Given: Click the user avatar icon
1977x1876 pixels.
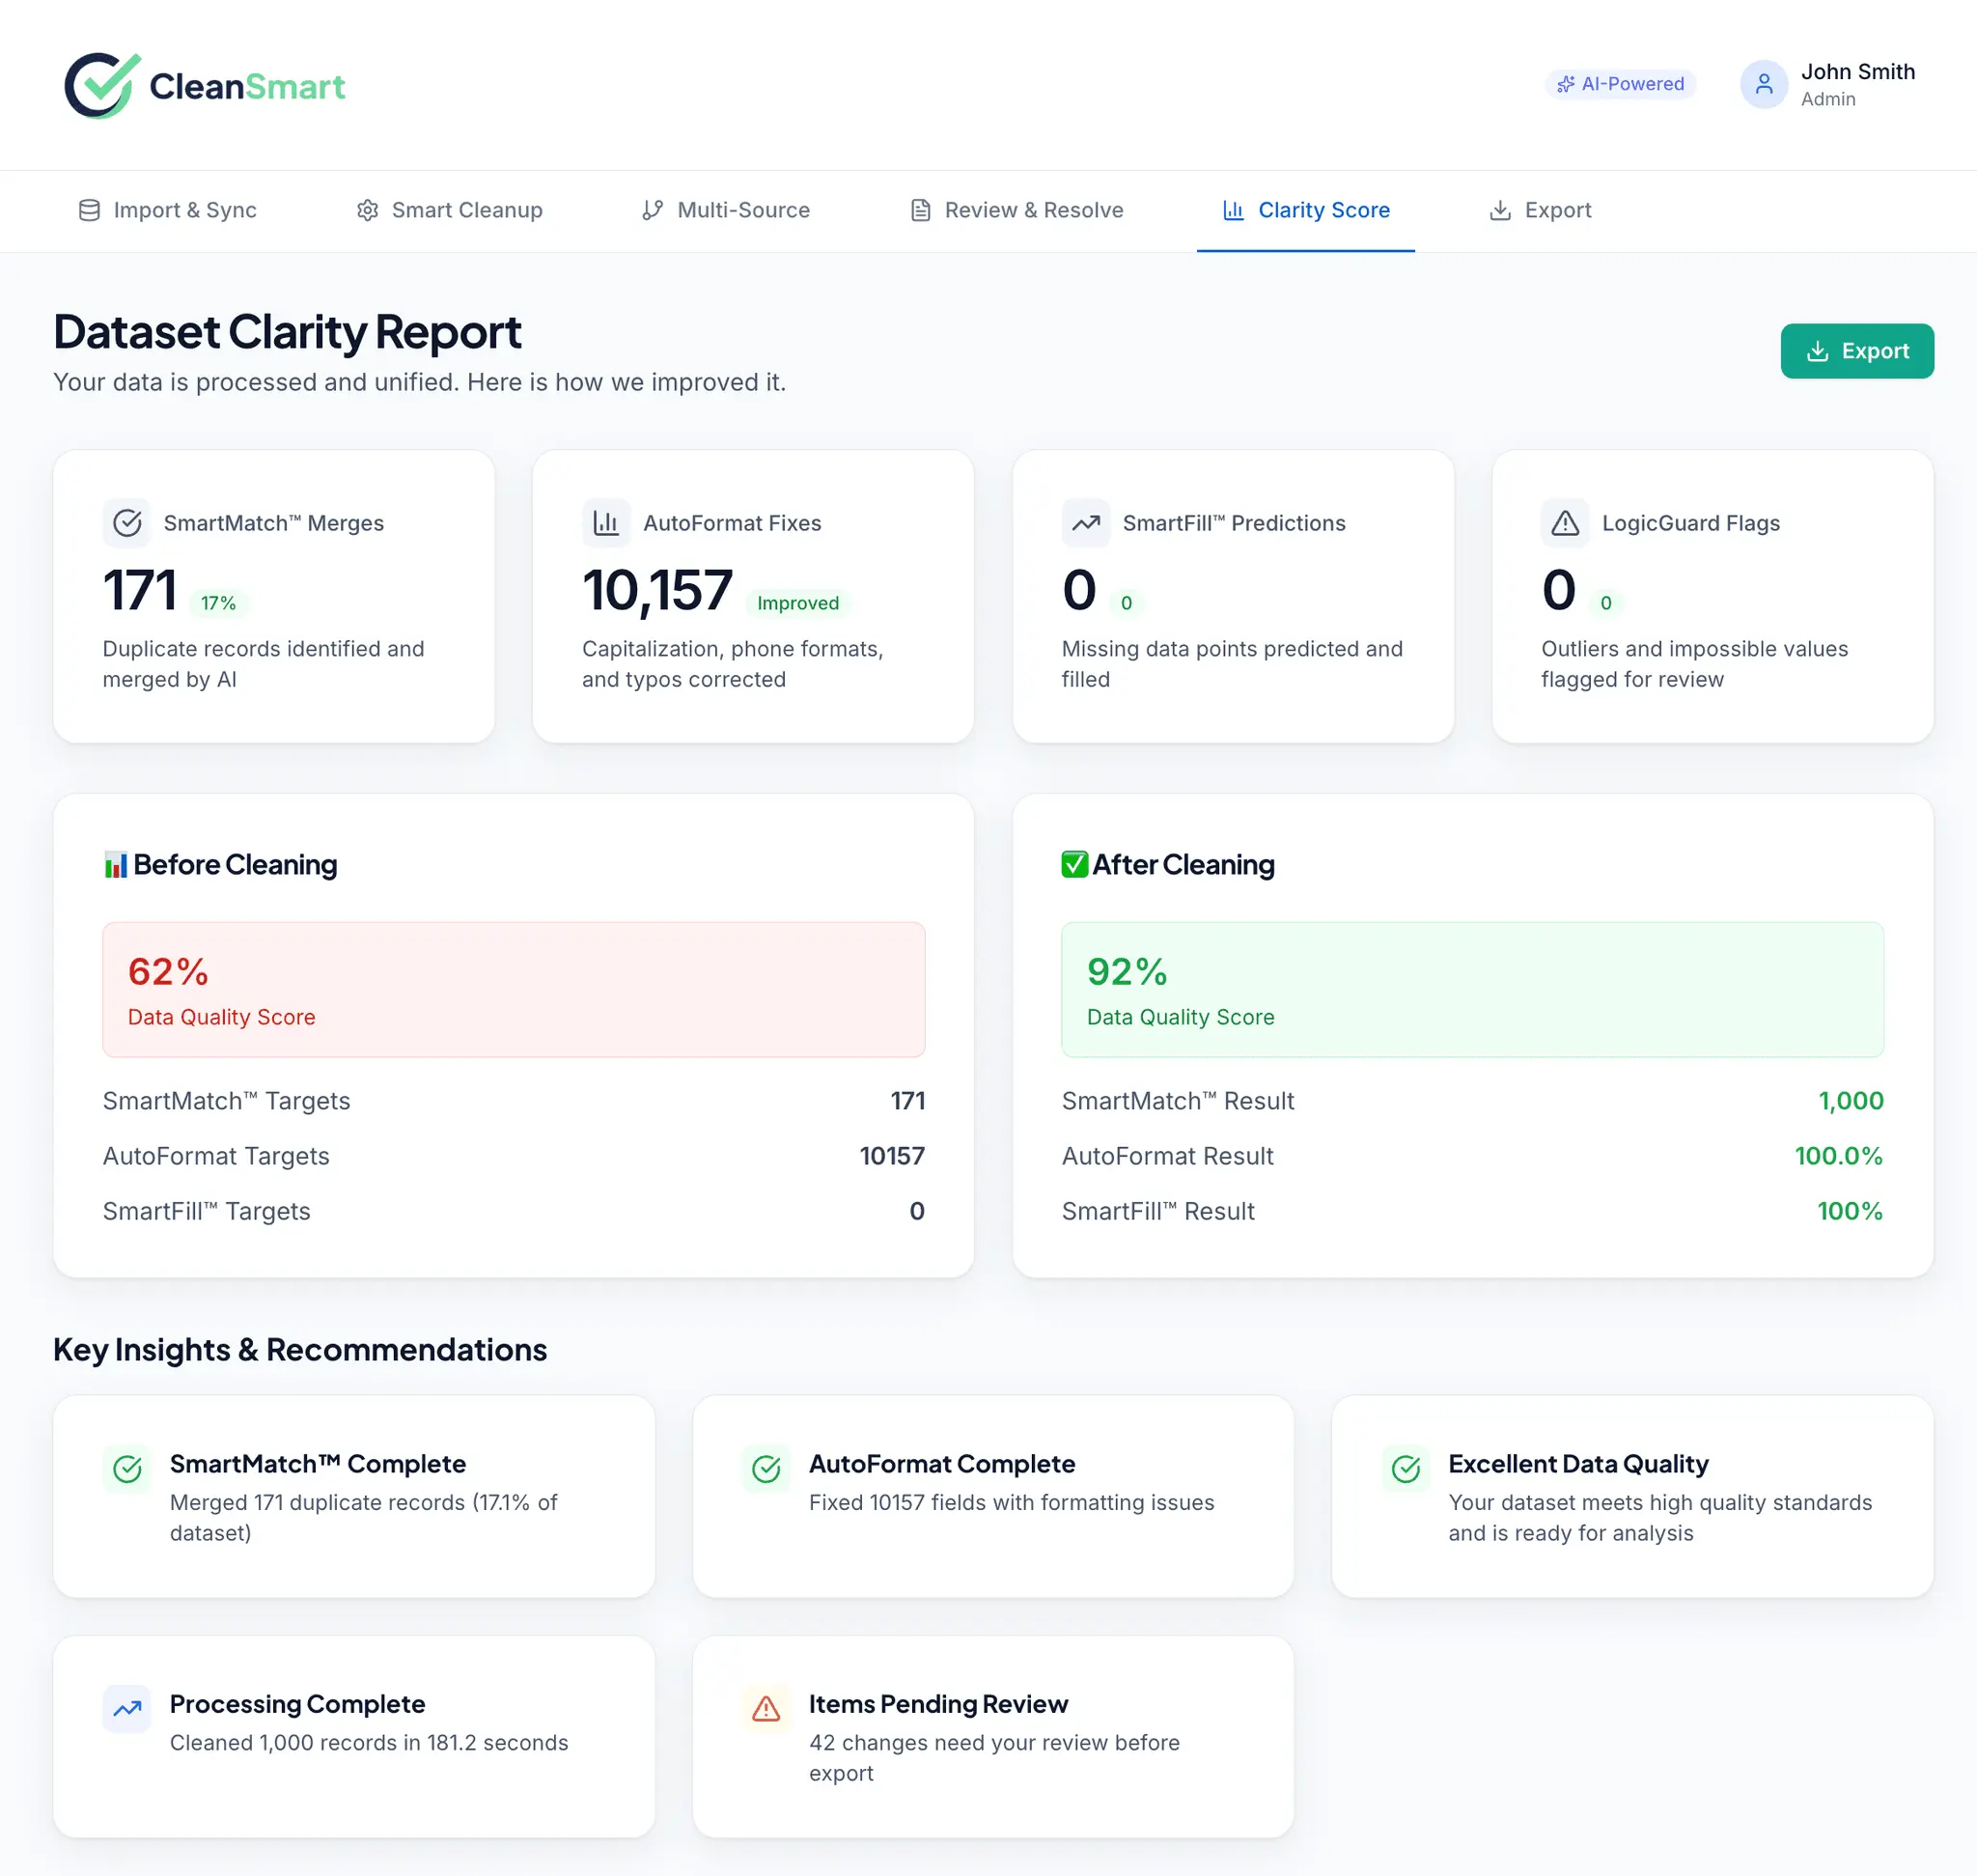Looking at the screenshot, I should click(1763, 85).
